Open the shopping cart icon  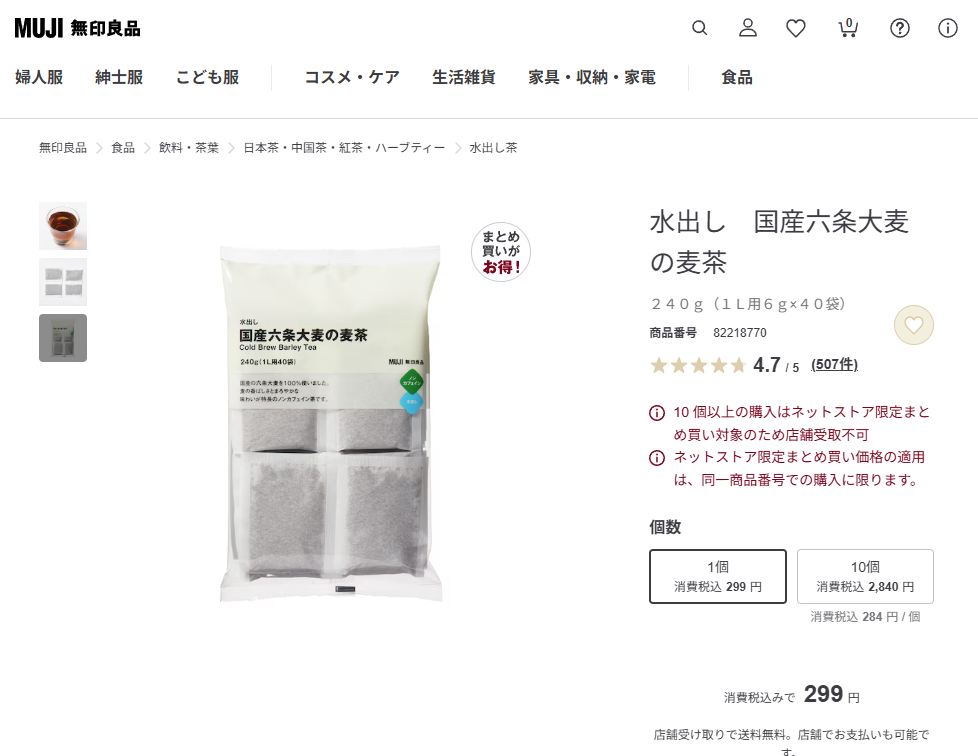click(848, 28)
